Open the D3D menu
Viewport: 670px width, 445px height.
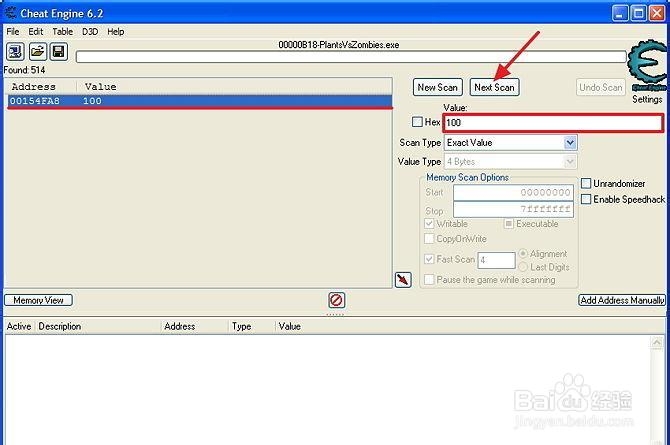coord(90,32)
